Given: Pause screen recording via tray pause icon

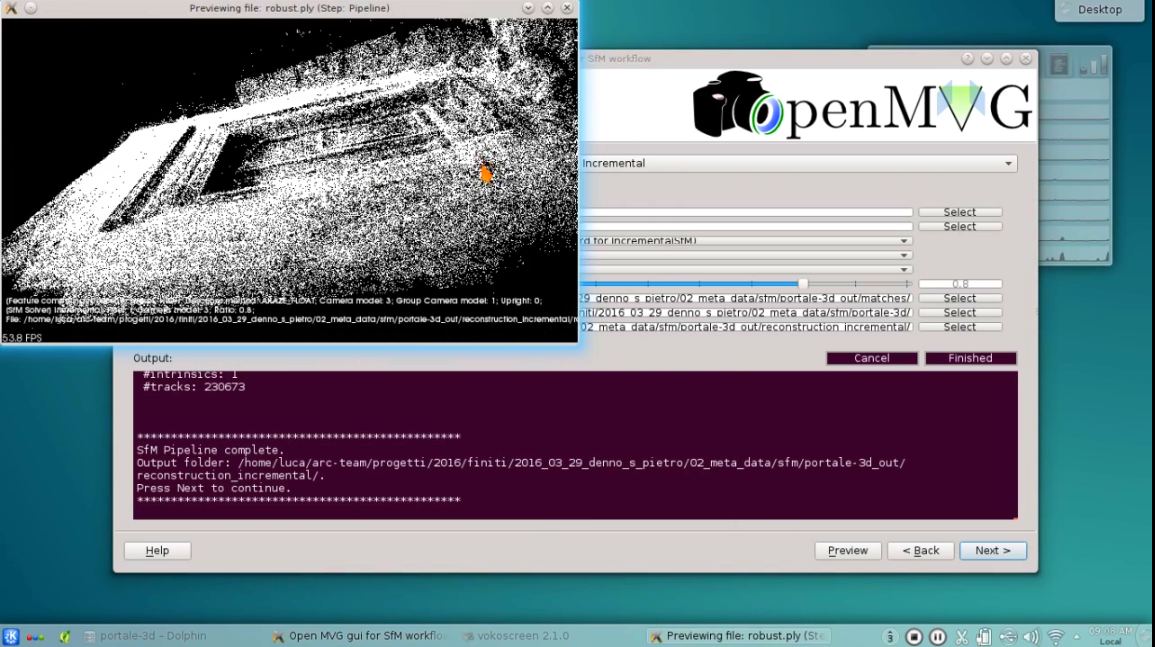Looking at the screenshot, I should (938, 636).
